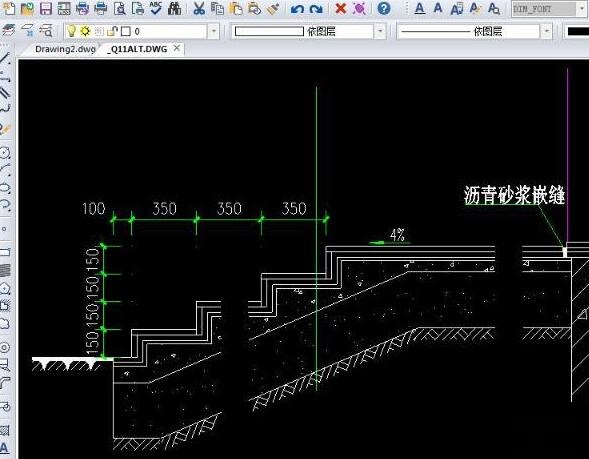Select the Circle tool in the left toolbar
This screenshot has height=459, width=589.
coord(5,153)
